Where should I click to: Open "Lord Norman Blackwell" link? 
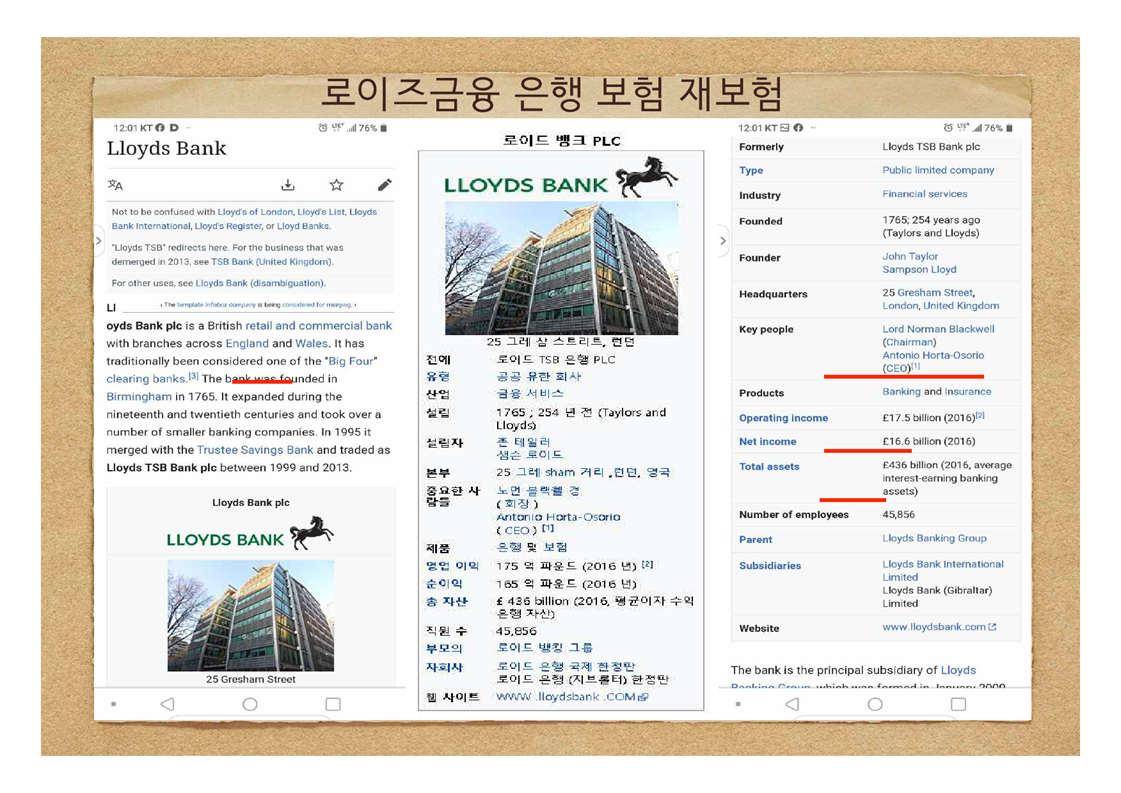pos(938,329)
